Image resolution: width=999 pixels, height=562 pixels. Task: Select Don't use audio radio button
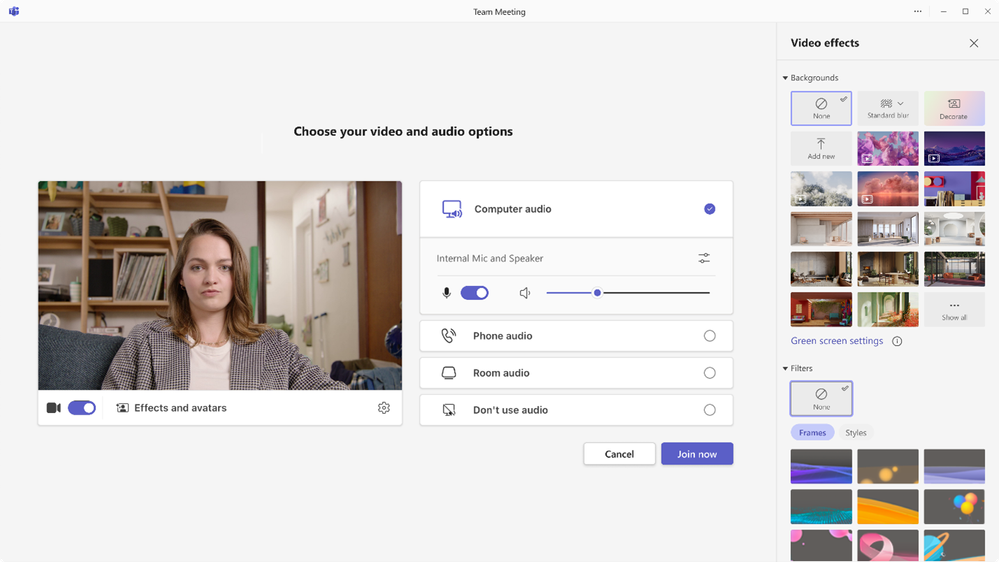pos(710,410)
